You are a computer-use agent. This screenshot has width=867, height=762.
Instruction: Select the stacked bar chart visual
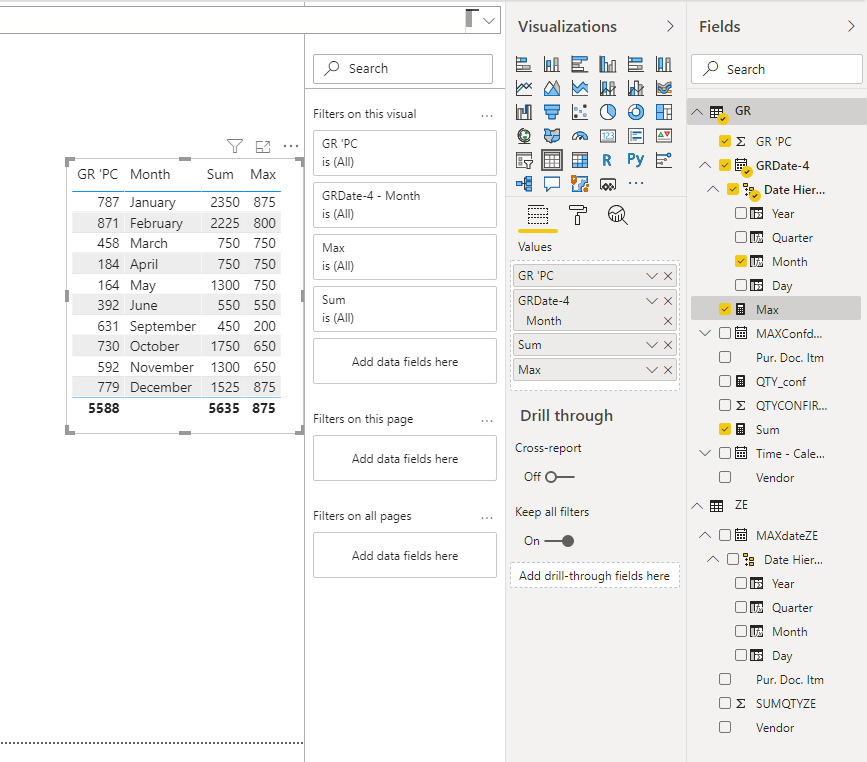524,65
